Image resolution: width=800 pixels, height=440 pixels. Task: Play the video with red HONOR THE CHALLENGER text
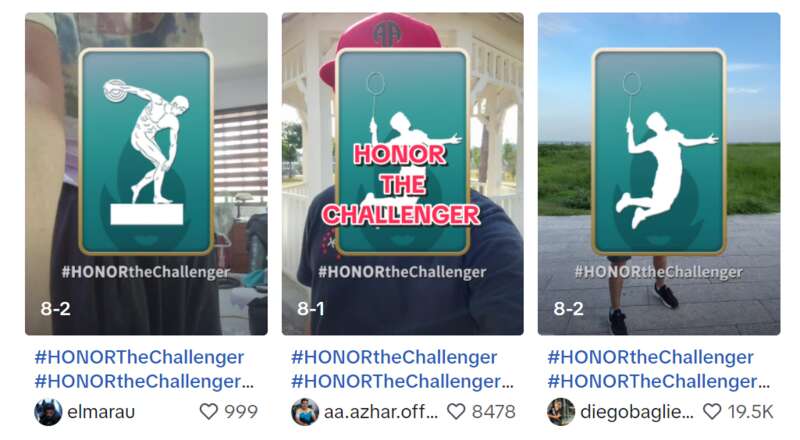click(x=403, y=174)
